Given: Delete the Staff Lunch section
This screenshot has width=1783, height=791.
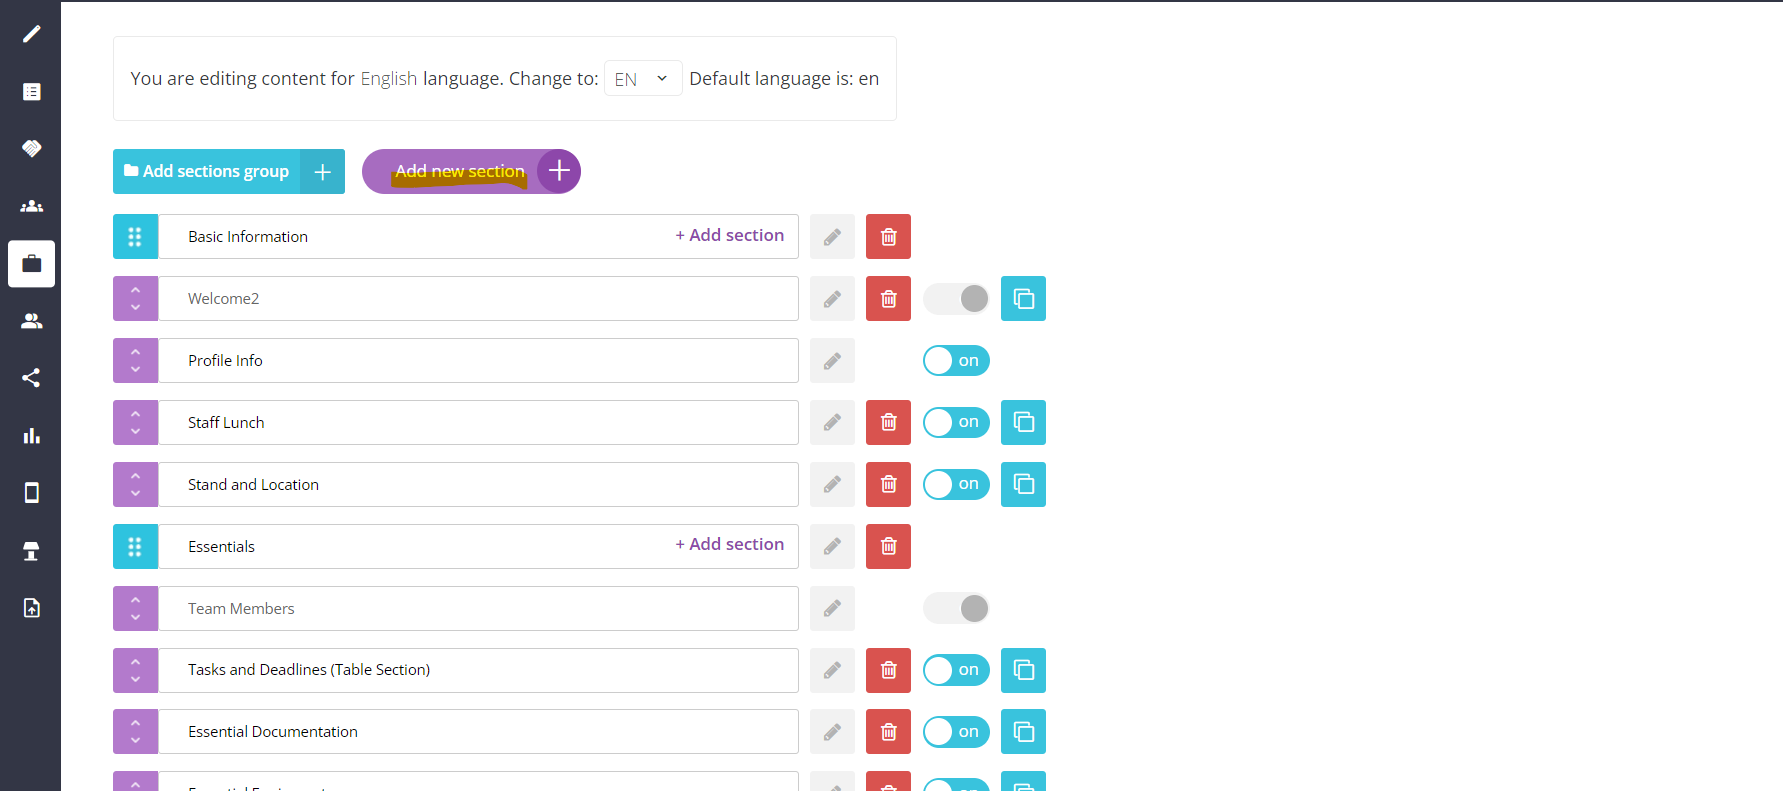Looking at the screenshot, I should coord(888,423).
